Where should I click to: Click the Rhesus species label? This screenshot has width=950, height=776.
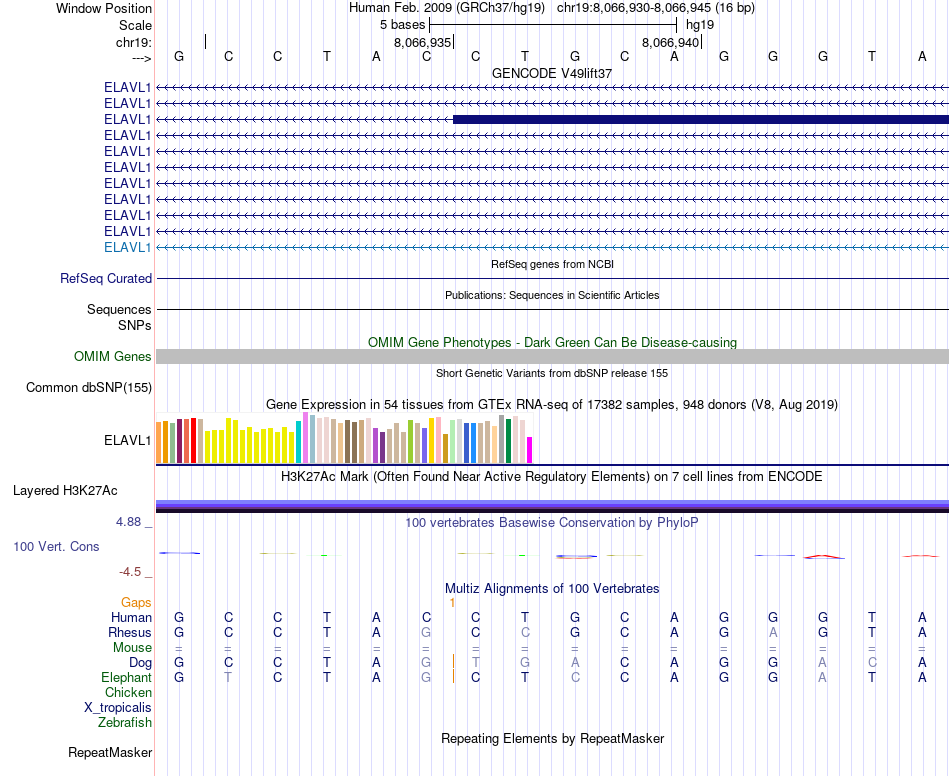coord(130,632)
